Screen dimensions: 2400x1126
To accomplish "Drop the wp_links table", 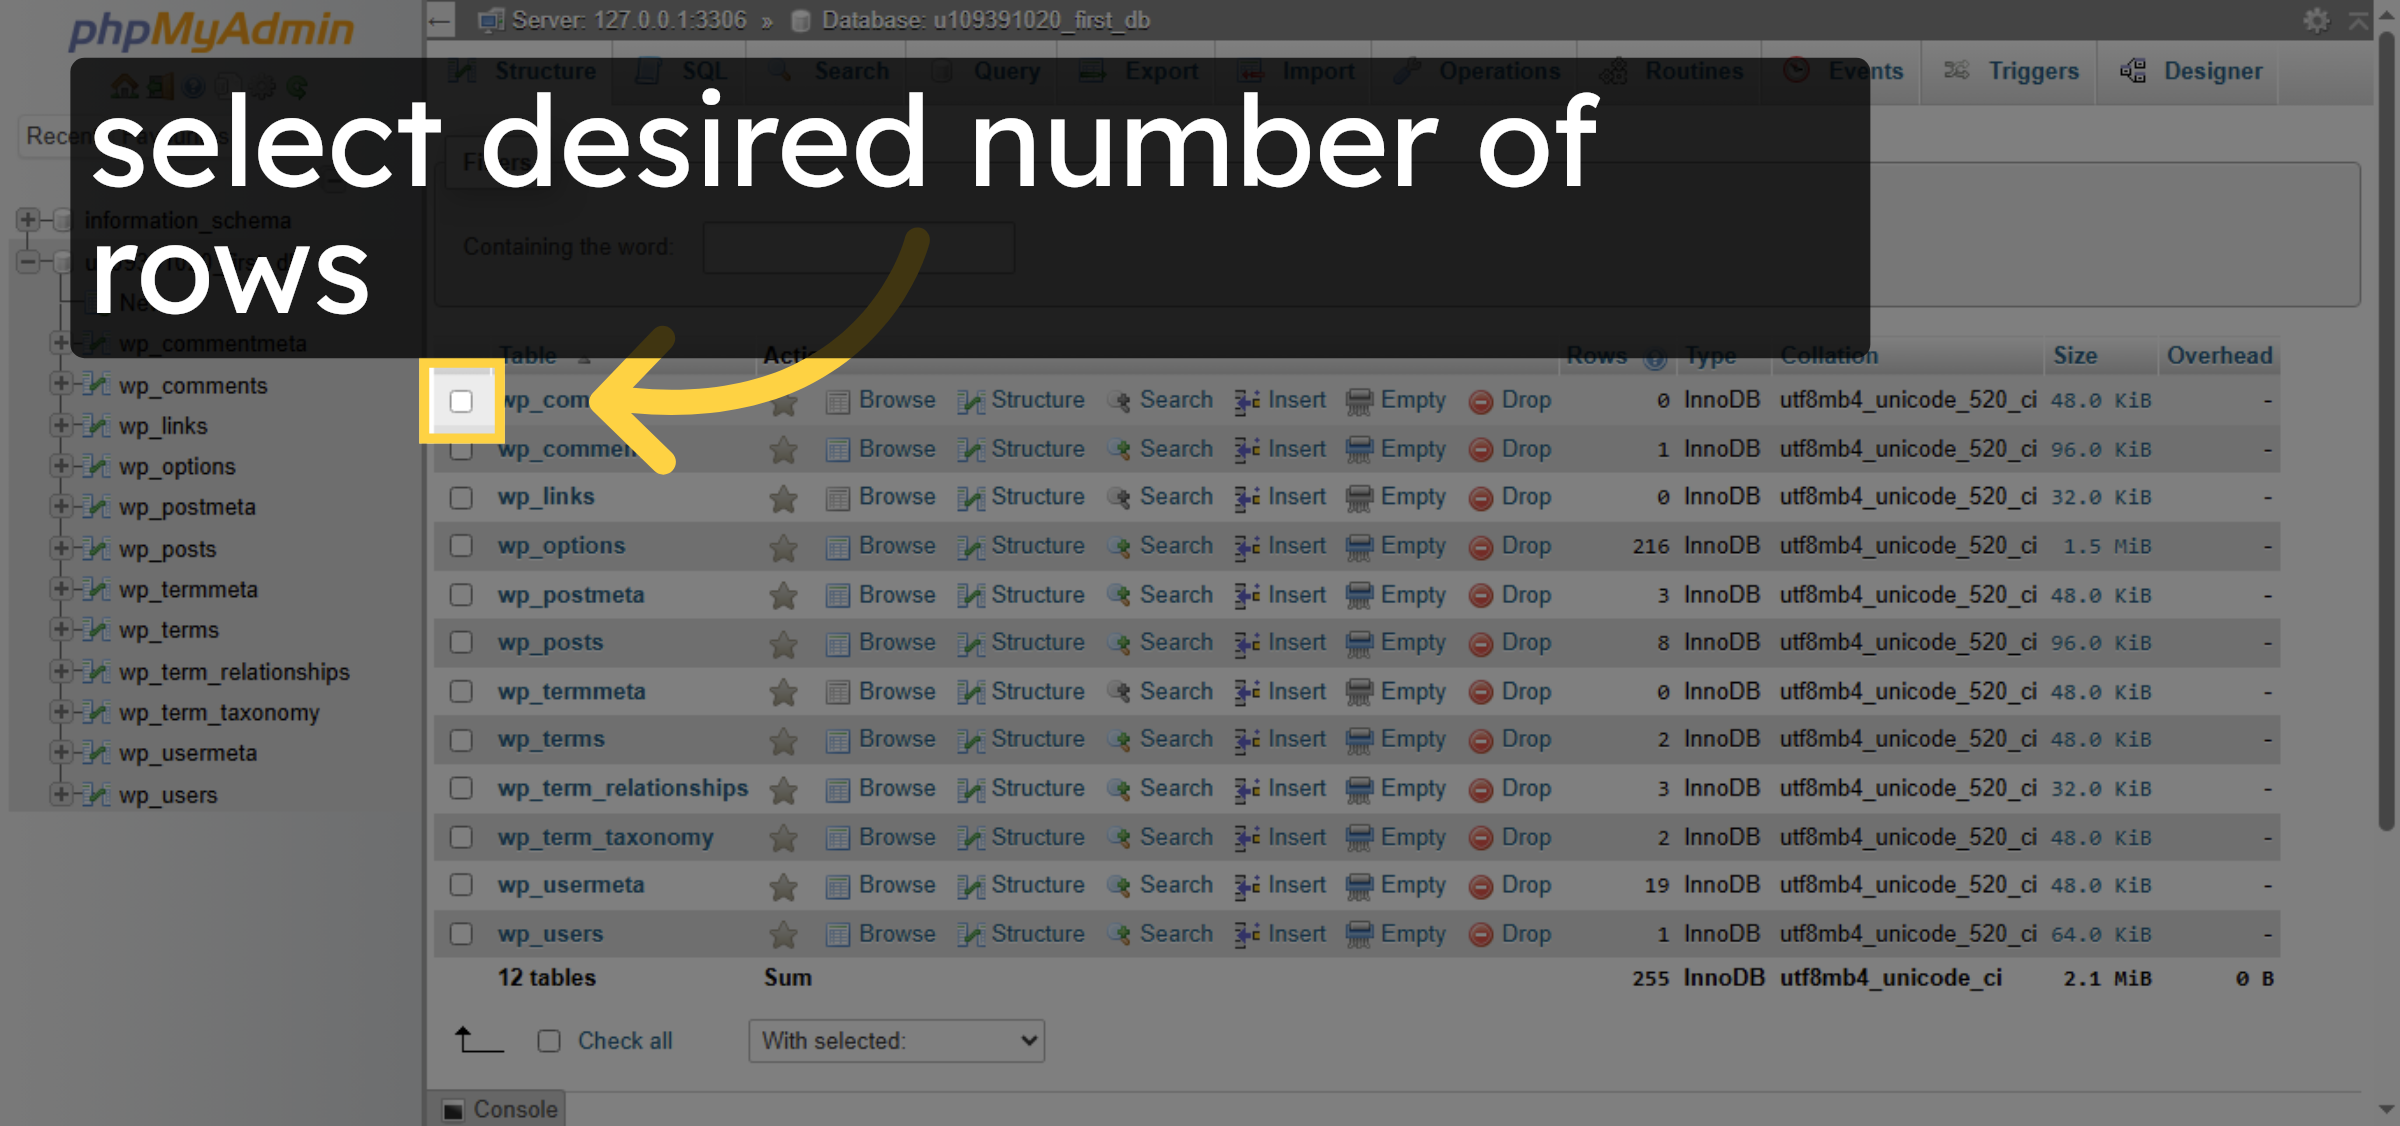I will [x=1526, y=496].
